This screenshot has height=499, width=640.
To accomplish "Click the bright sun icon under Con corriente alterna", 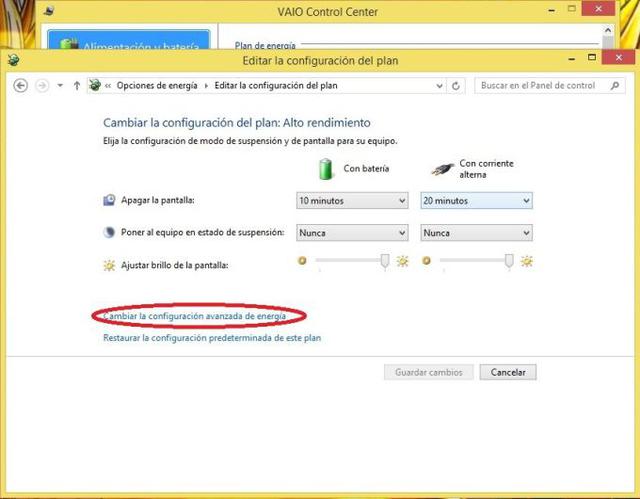I will [527, 261].
